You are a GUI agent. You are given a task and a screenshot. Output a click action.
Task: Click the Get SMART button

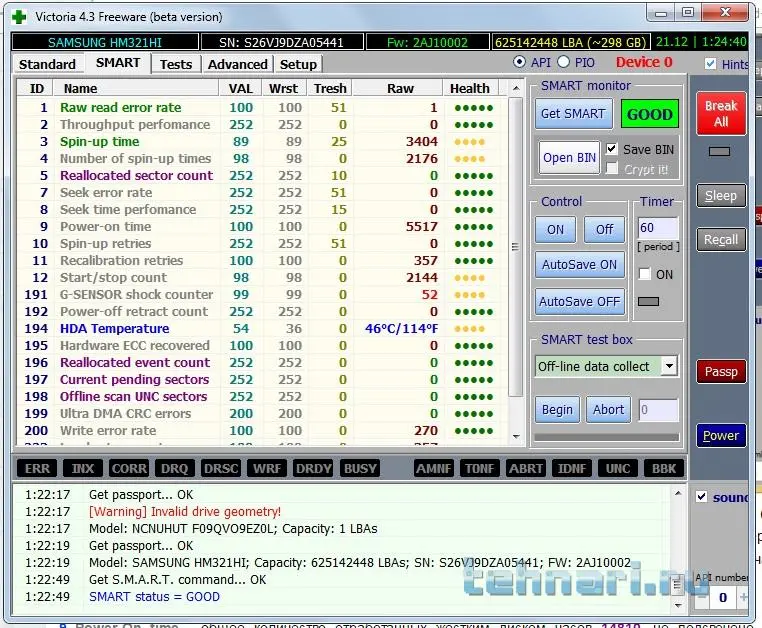click(573, 113)
